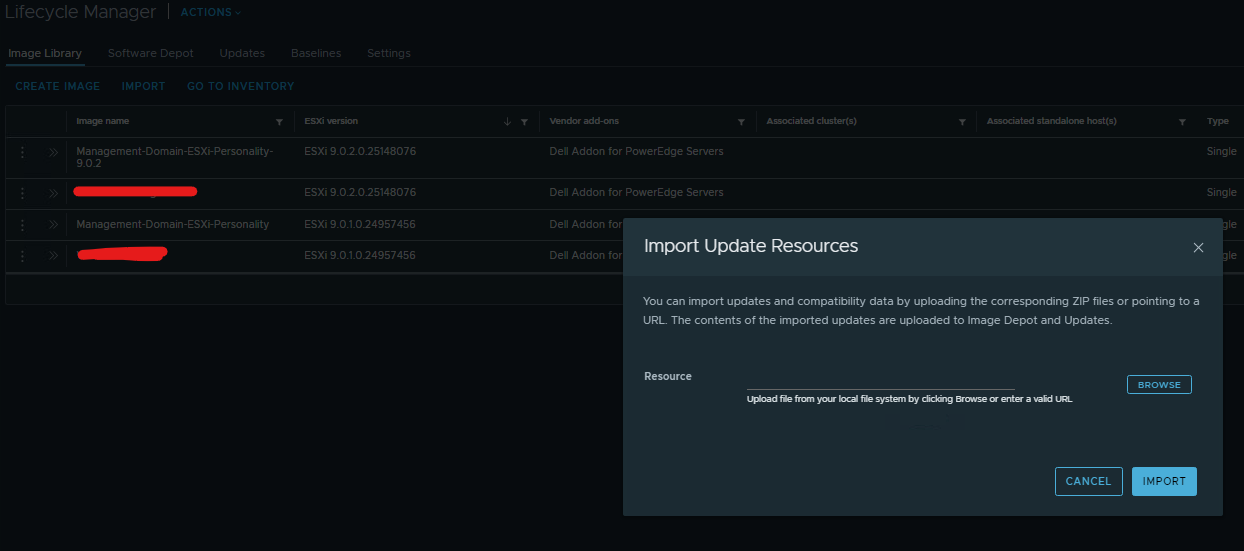Image resolution: width=1244 pixels, height=551 pixels.
Task: Focus the Resource URL input field
Action: (x=880, y=380)
